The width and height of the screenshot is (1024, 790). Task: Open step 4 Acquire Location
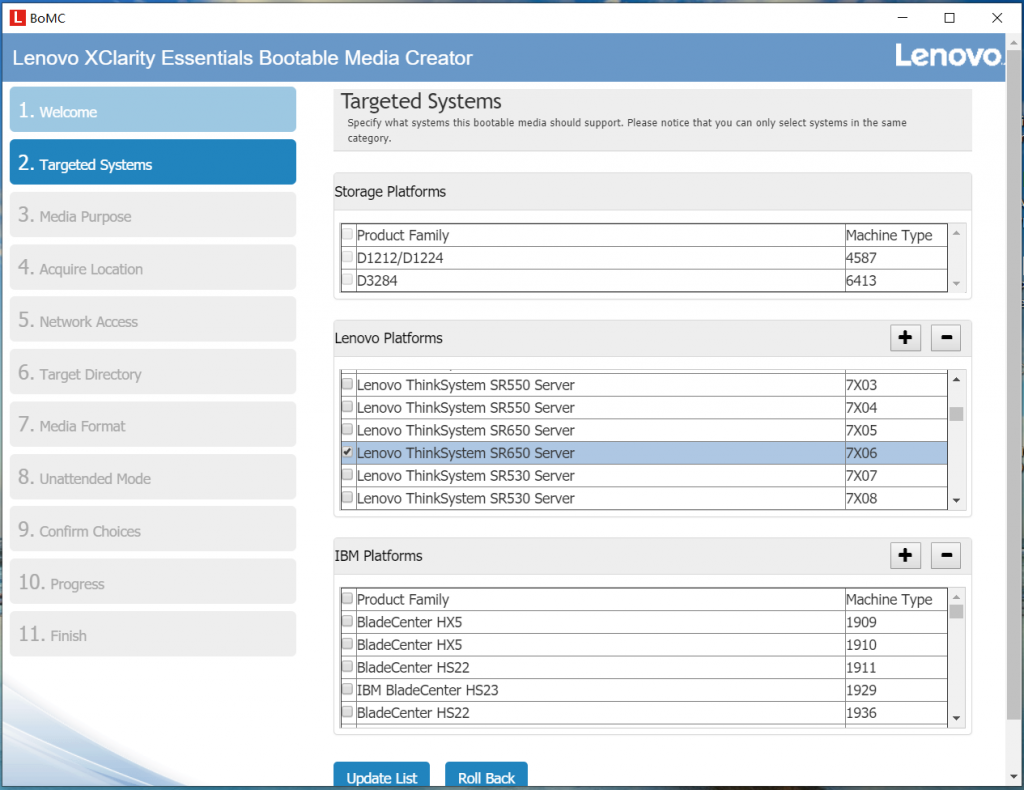(153, 267)
